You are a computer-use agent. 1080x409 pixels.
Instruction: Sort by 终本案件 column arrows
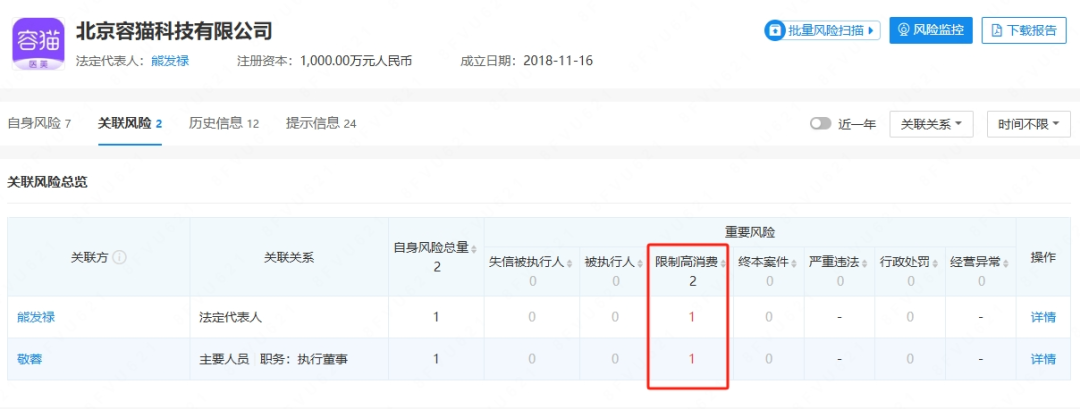pyautogui.click(x=795, y=263)
